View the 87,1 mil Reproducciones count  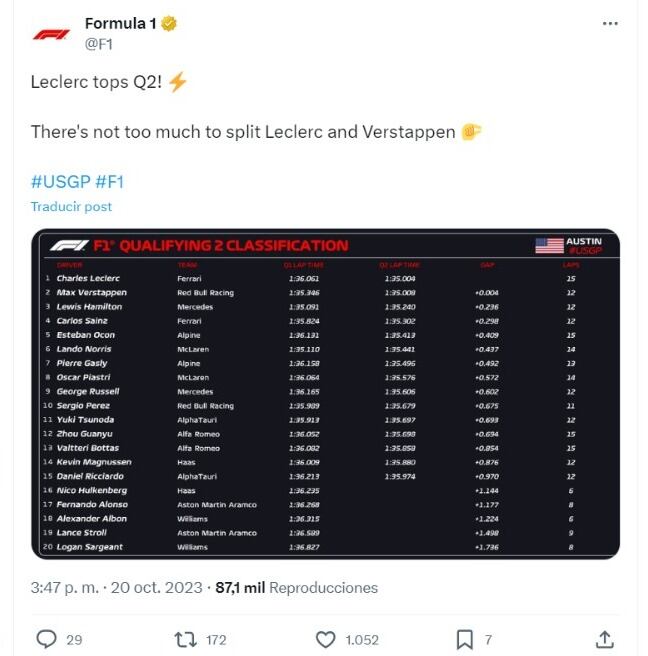297,588
